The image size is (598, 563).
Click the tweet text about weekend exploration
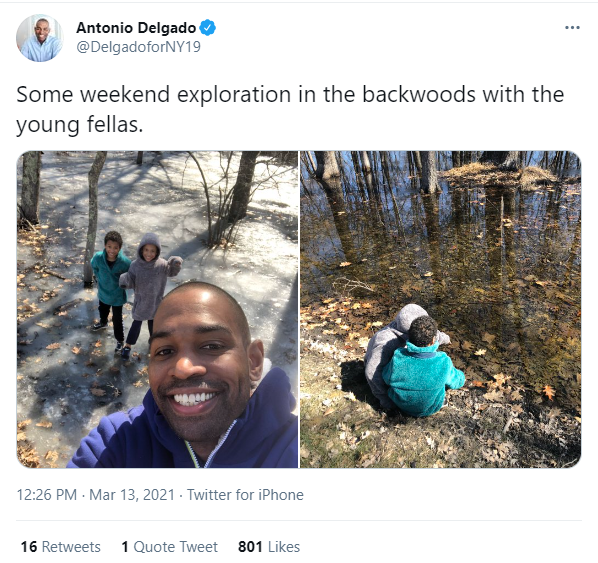coord(290,109)
